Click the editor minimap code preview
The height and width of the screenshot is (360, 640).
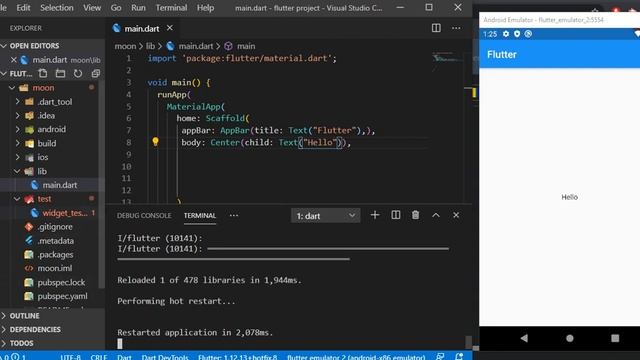tap(447, 58)
